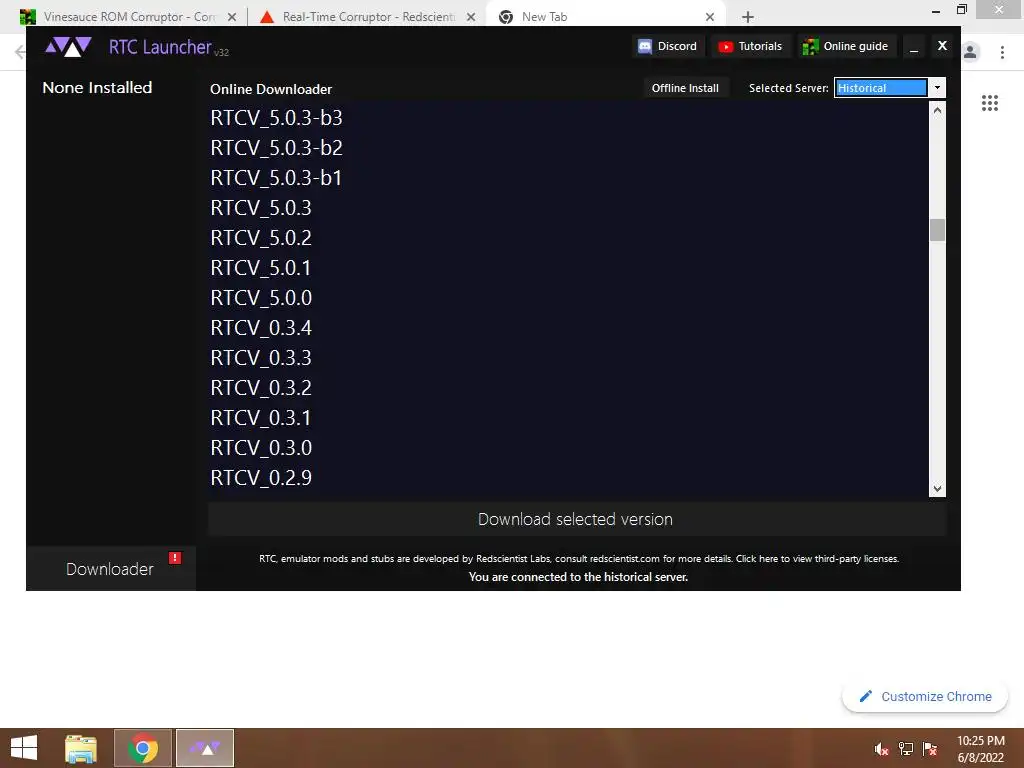This screenshot has width=1024, height=768.
Task: Click the Chrome profile avatar icon
Action: 971,52
